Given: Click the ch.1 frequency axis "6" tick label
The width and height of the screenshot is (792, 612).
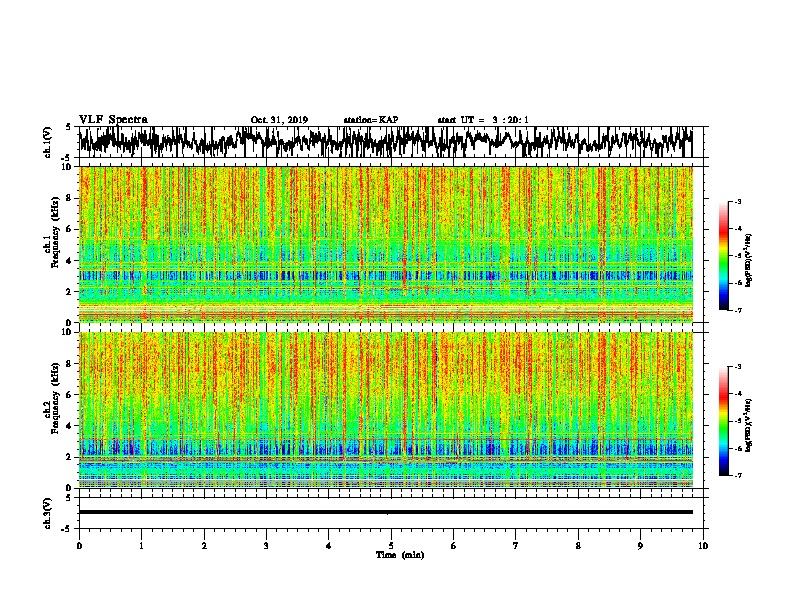Looking at the screenshot, I should click(x=69, y=229).
